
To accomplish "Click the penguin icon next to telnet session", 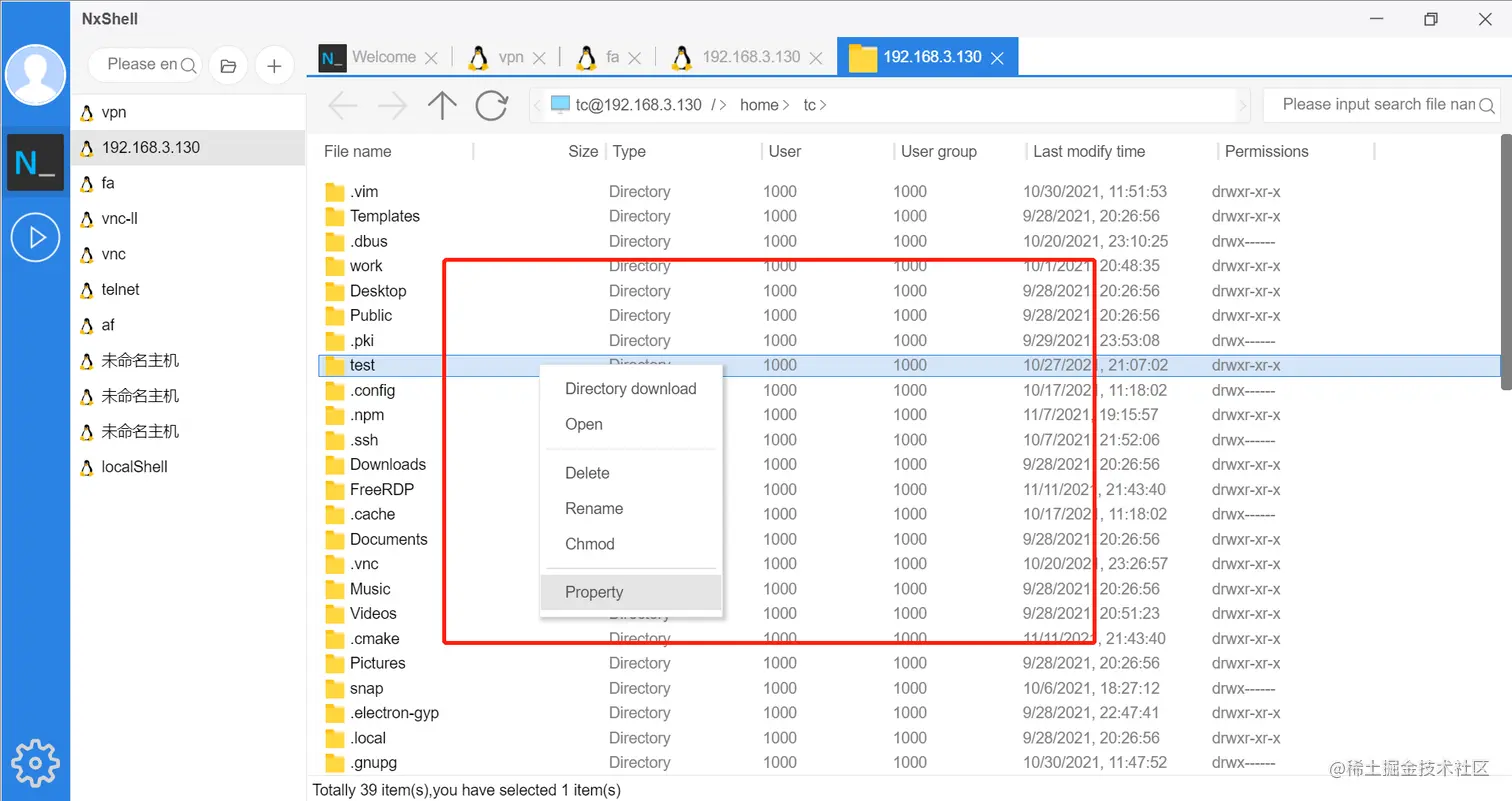I will pos(86,290).
